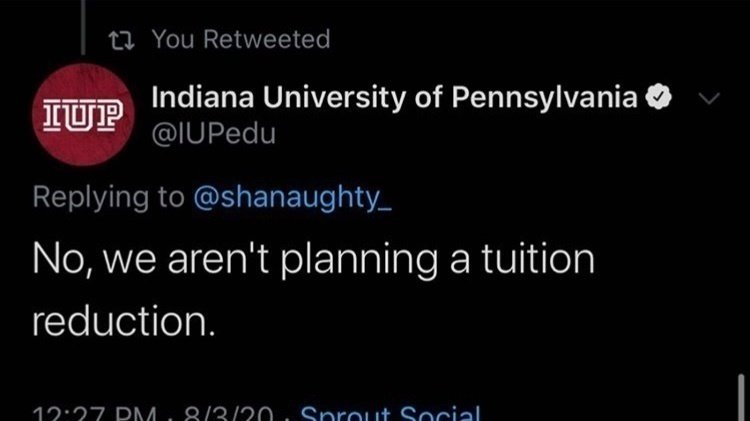Select the Indiana University of Pennsylvania display name
The height and width of the screenshot is (421, 750).
395,97
